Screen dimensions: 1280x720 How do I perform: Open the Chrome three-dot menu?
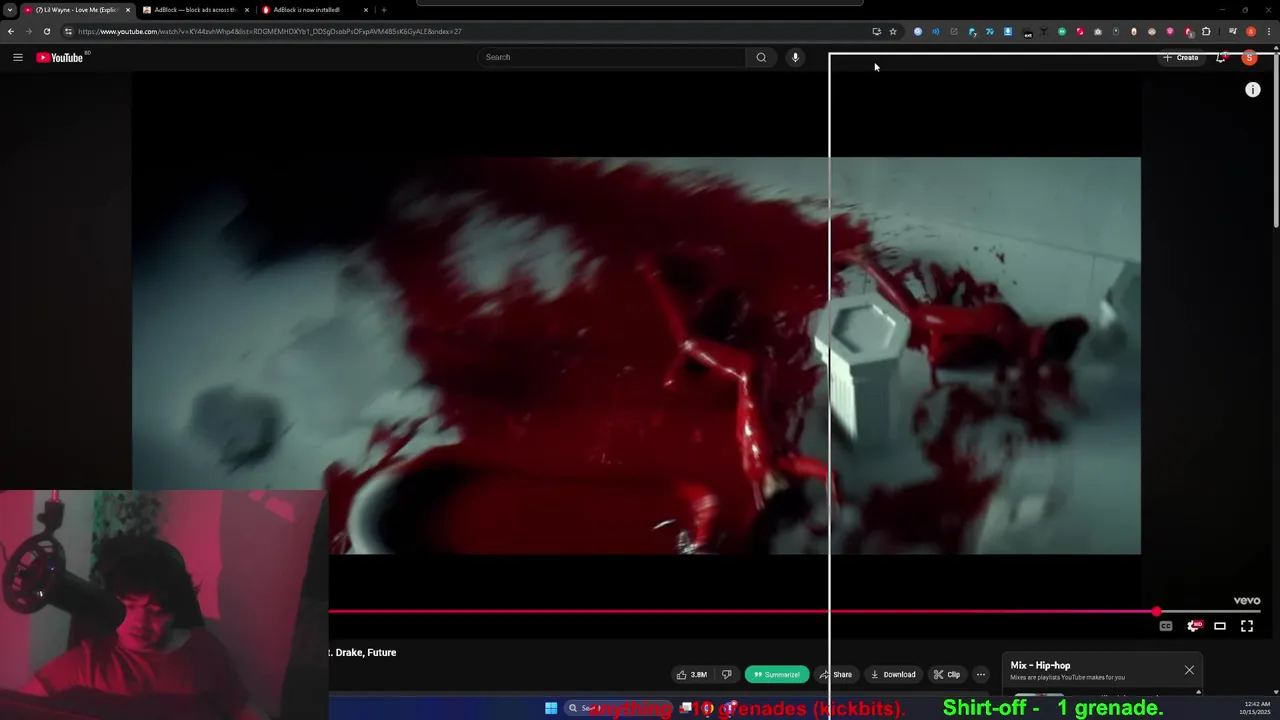1269,32
